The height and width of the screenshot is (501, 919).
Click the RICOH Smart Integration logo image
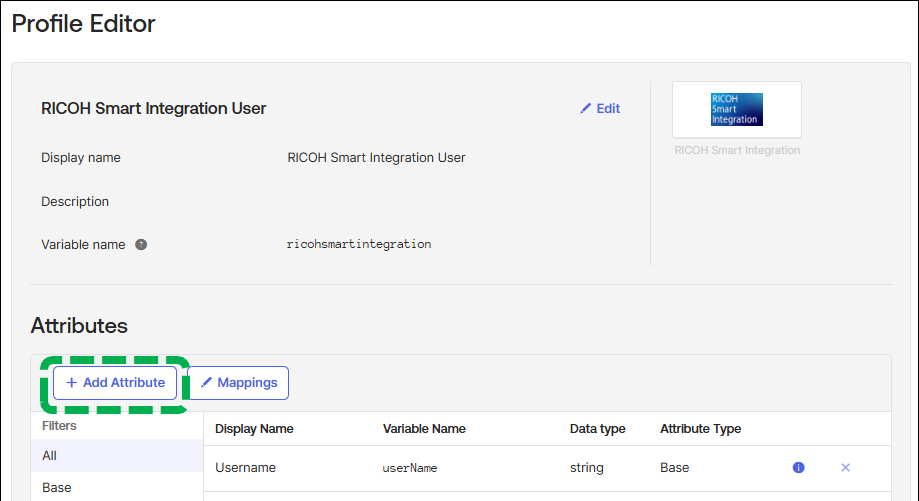point(736,109)
